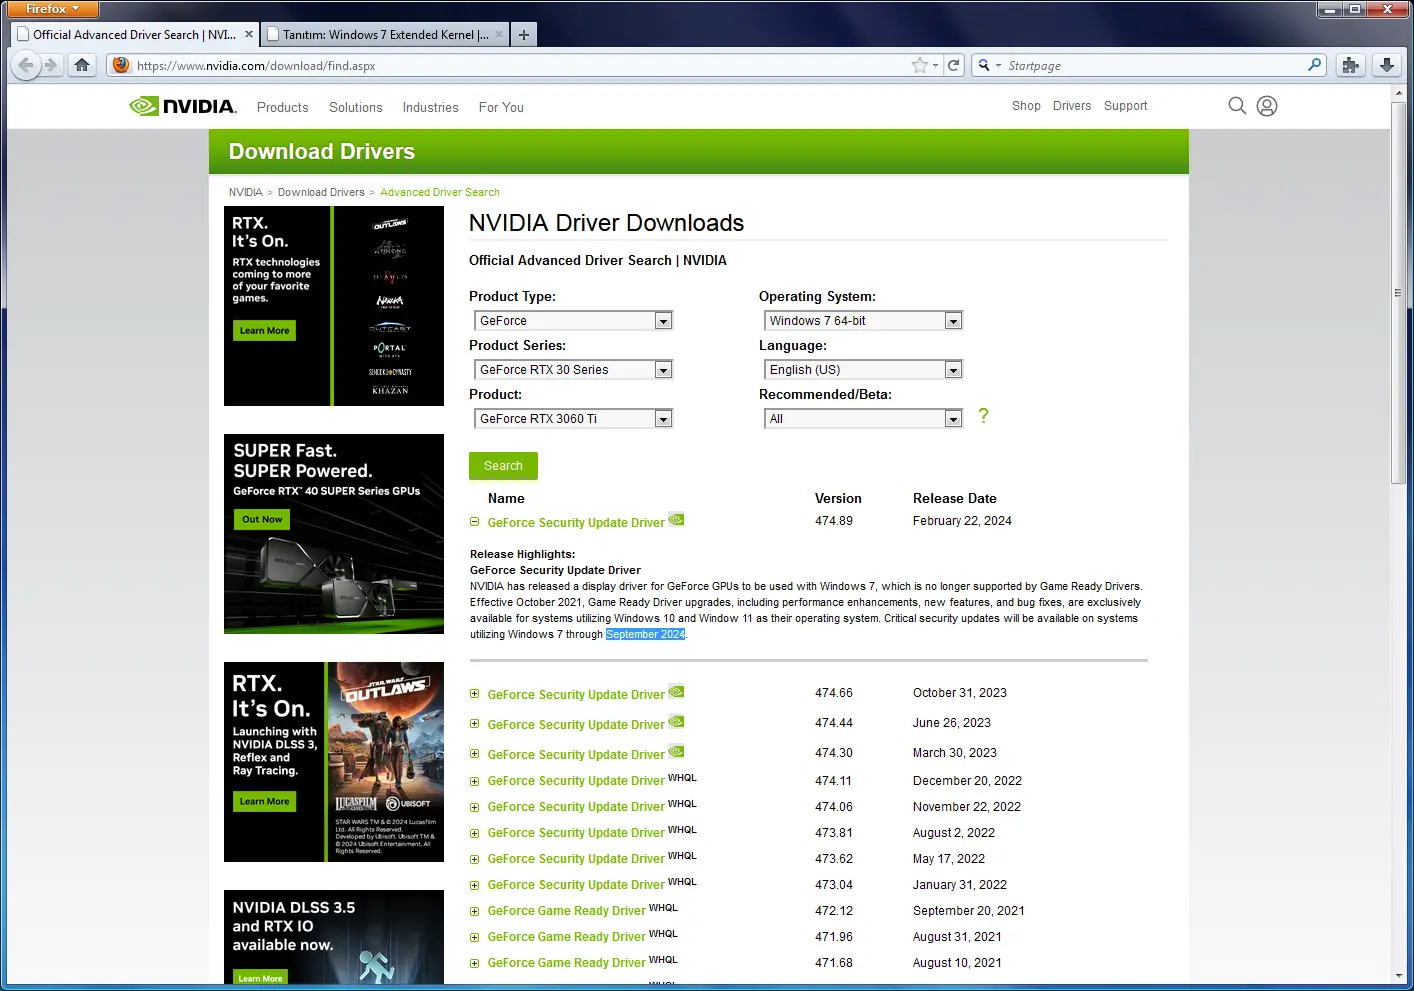Screen dimensions: 1414x991
Task: Go to the Drivers link in header
Action: click(x=1072, y=106)
